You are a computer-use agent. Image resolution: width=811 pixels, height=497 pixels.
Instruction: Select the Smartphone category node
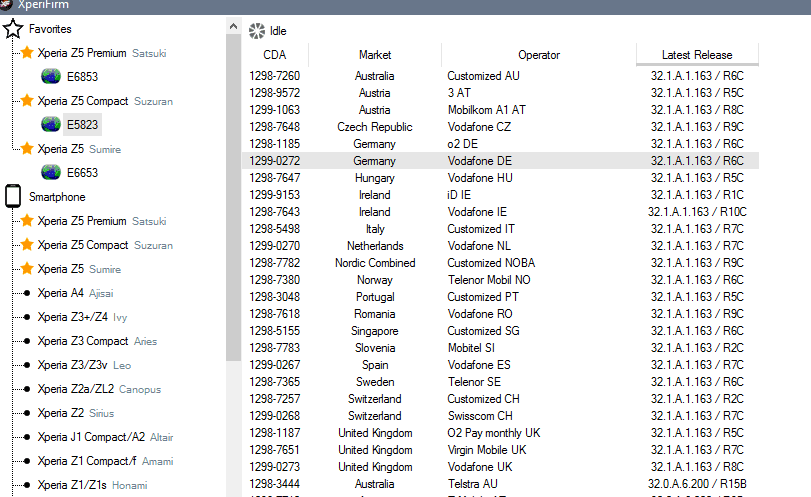(x=57, y=197)
